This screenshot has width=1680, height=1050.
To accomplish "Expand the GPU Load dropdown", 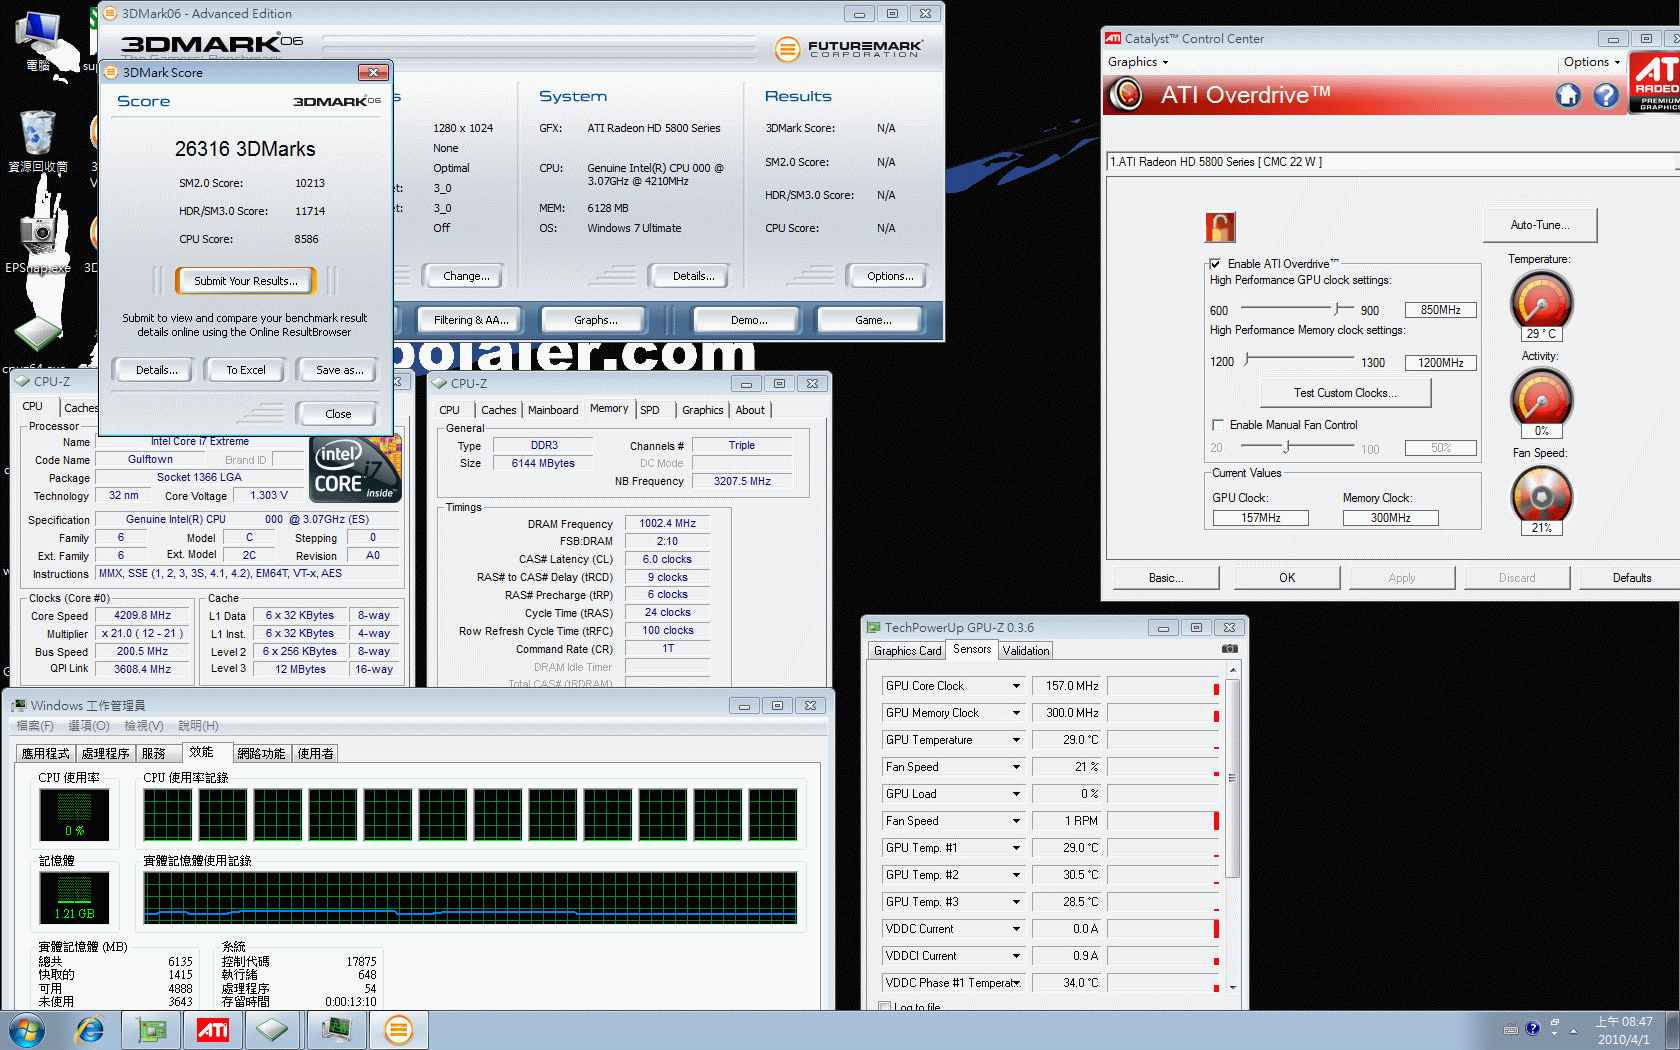I will pos(1016,794).
